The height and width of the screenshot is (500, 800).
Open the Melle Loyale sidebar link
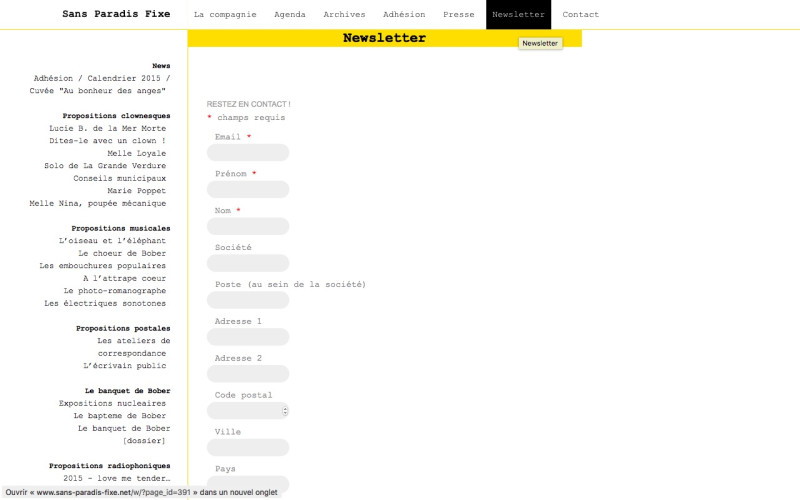pos(136,153)
